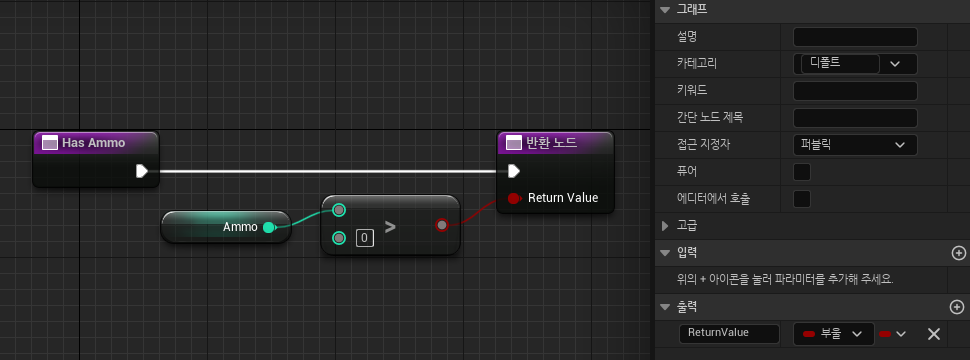Click the top input pin of greater-than node
Screen dimensions: 970x360
[x=338, y=210]
